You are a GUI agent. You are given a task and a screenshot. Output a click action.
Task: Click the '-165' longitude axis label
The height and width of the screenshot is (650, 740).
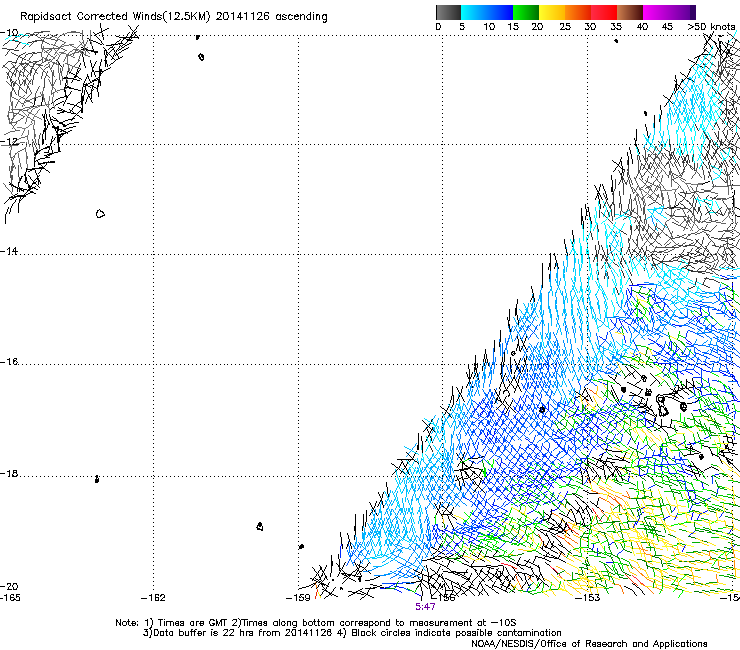pyautogui.click(x=10, y=598)
